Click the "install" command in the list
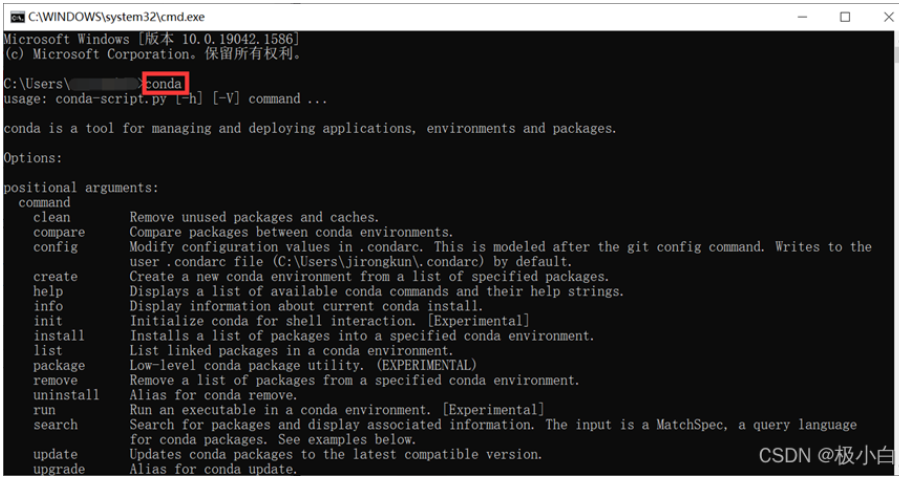899x484 pixels. click(59, 336)
